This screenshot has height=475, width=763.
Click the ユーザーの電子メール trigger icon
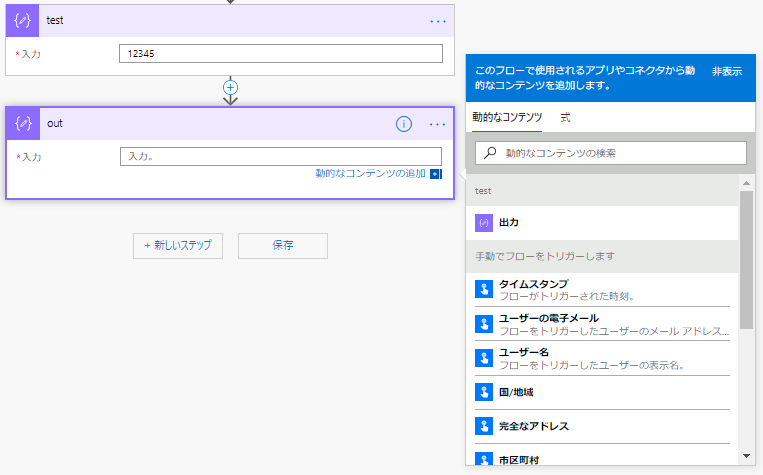pos(484,324)
